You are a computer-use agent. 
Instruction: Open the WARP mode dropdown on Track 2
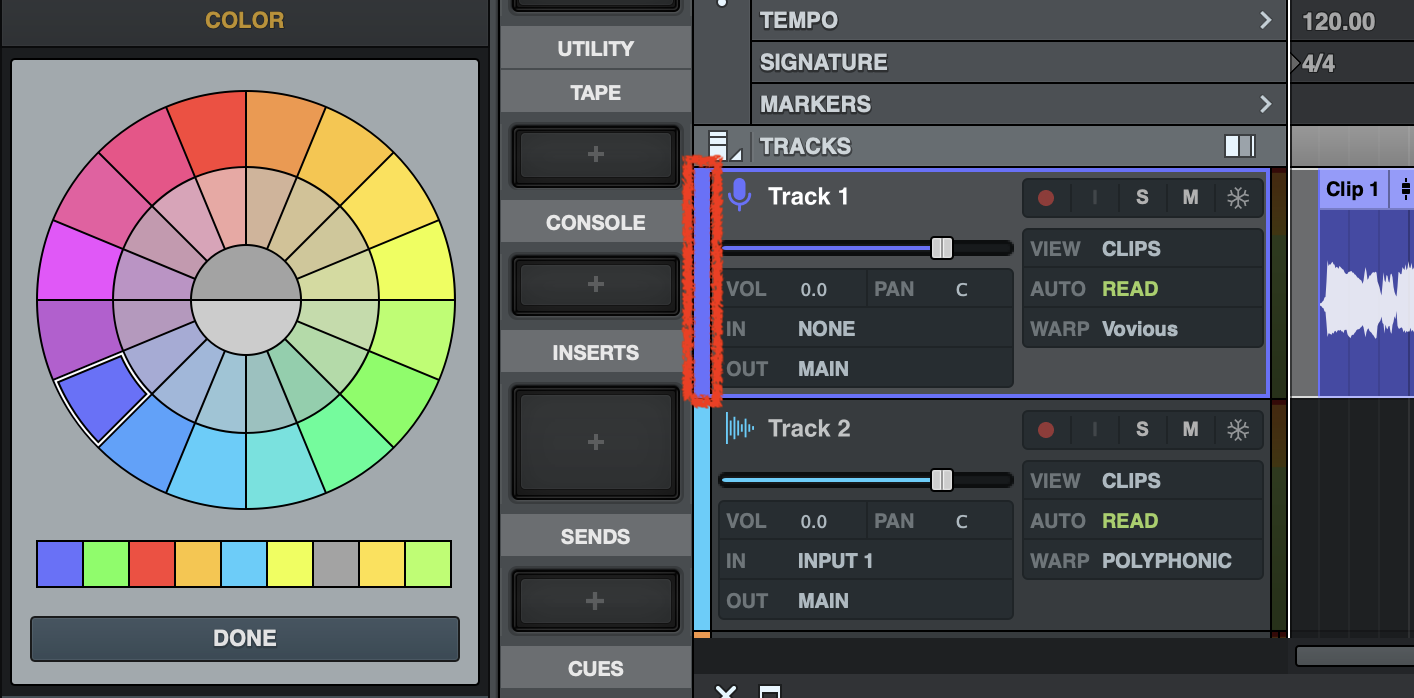coord(1166,561)
